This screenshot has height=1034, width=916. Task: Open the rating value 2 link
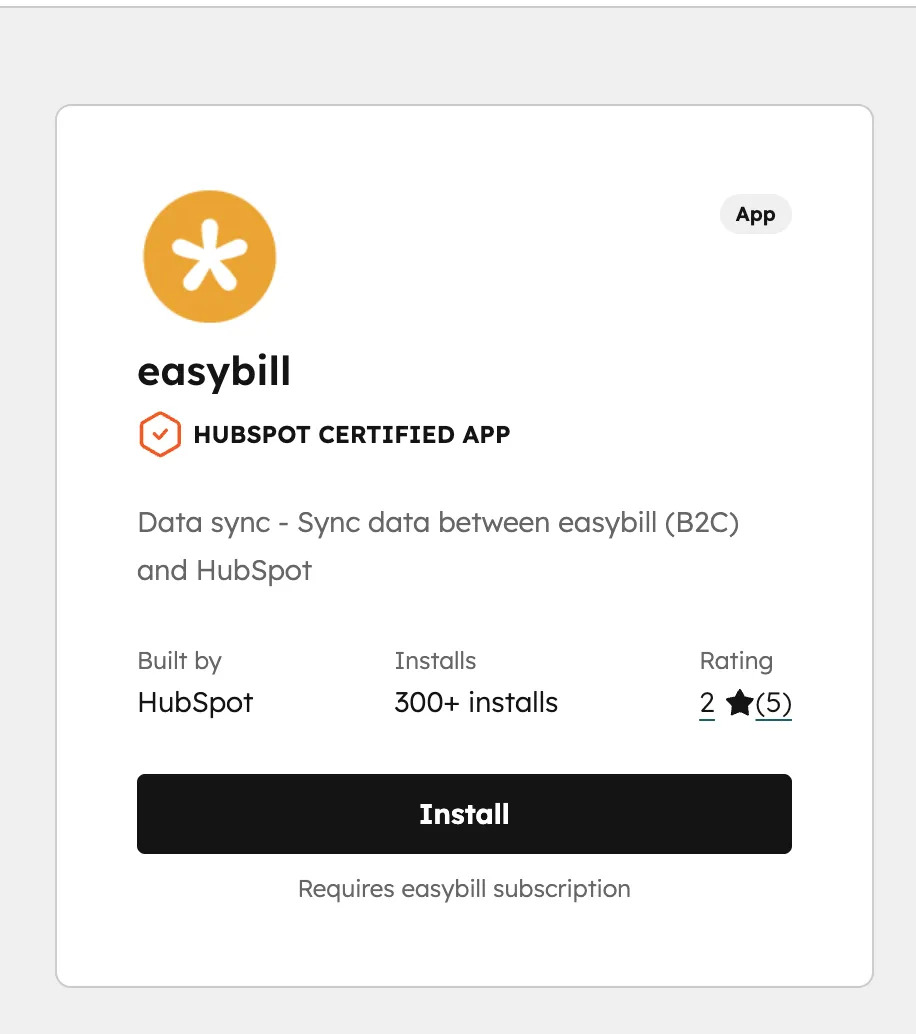point(706,703)
